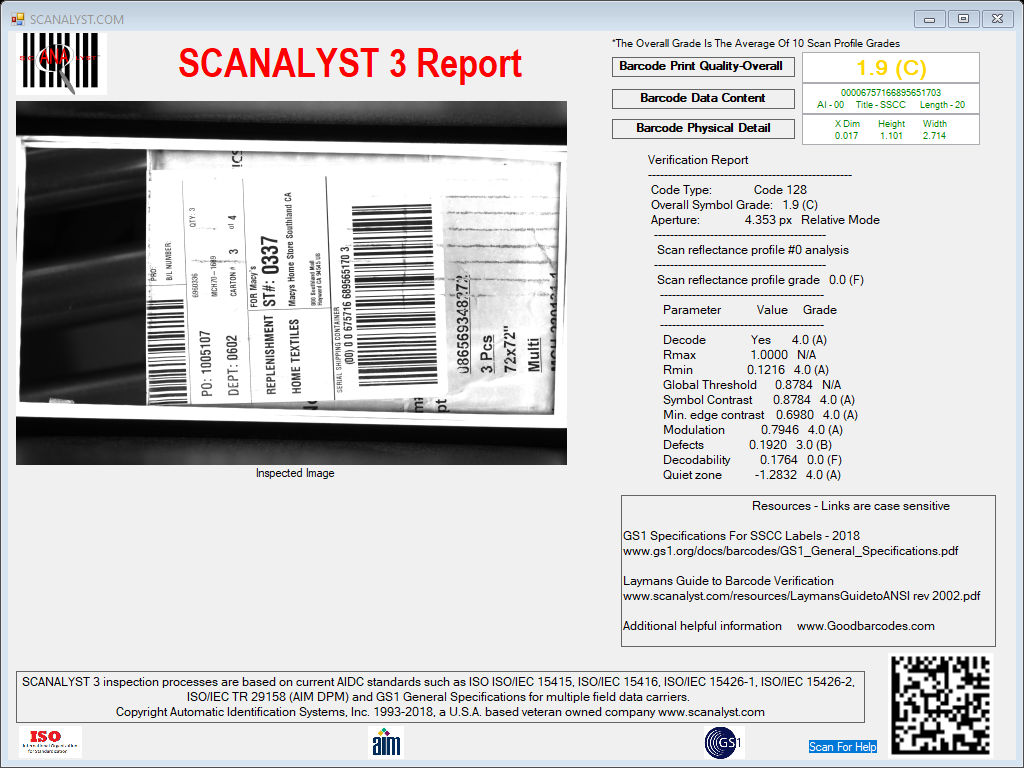1024x768 pixels.
Task: Click the inspected label image
Action: pos(291,283)
